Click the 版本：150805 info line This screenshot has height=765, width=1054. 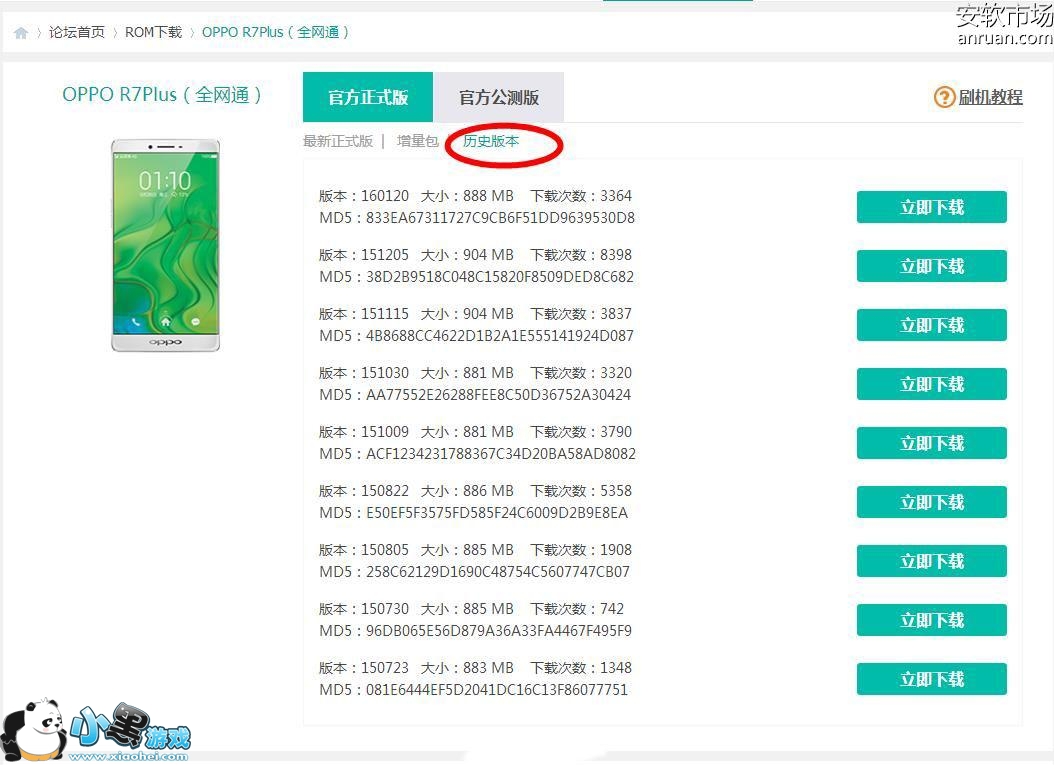475,550
